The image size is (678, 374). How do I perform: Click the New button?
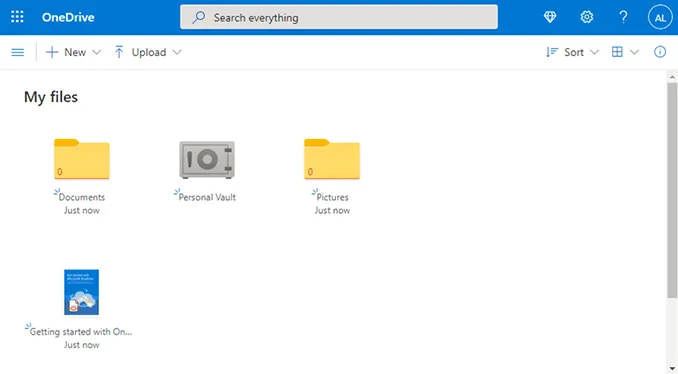73,52
